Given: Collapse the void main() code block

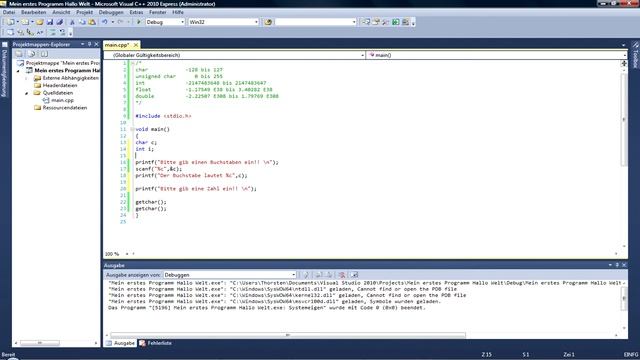Looking at the screenshot, I should pyautogui.click(x=132, y=129).
